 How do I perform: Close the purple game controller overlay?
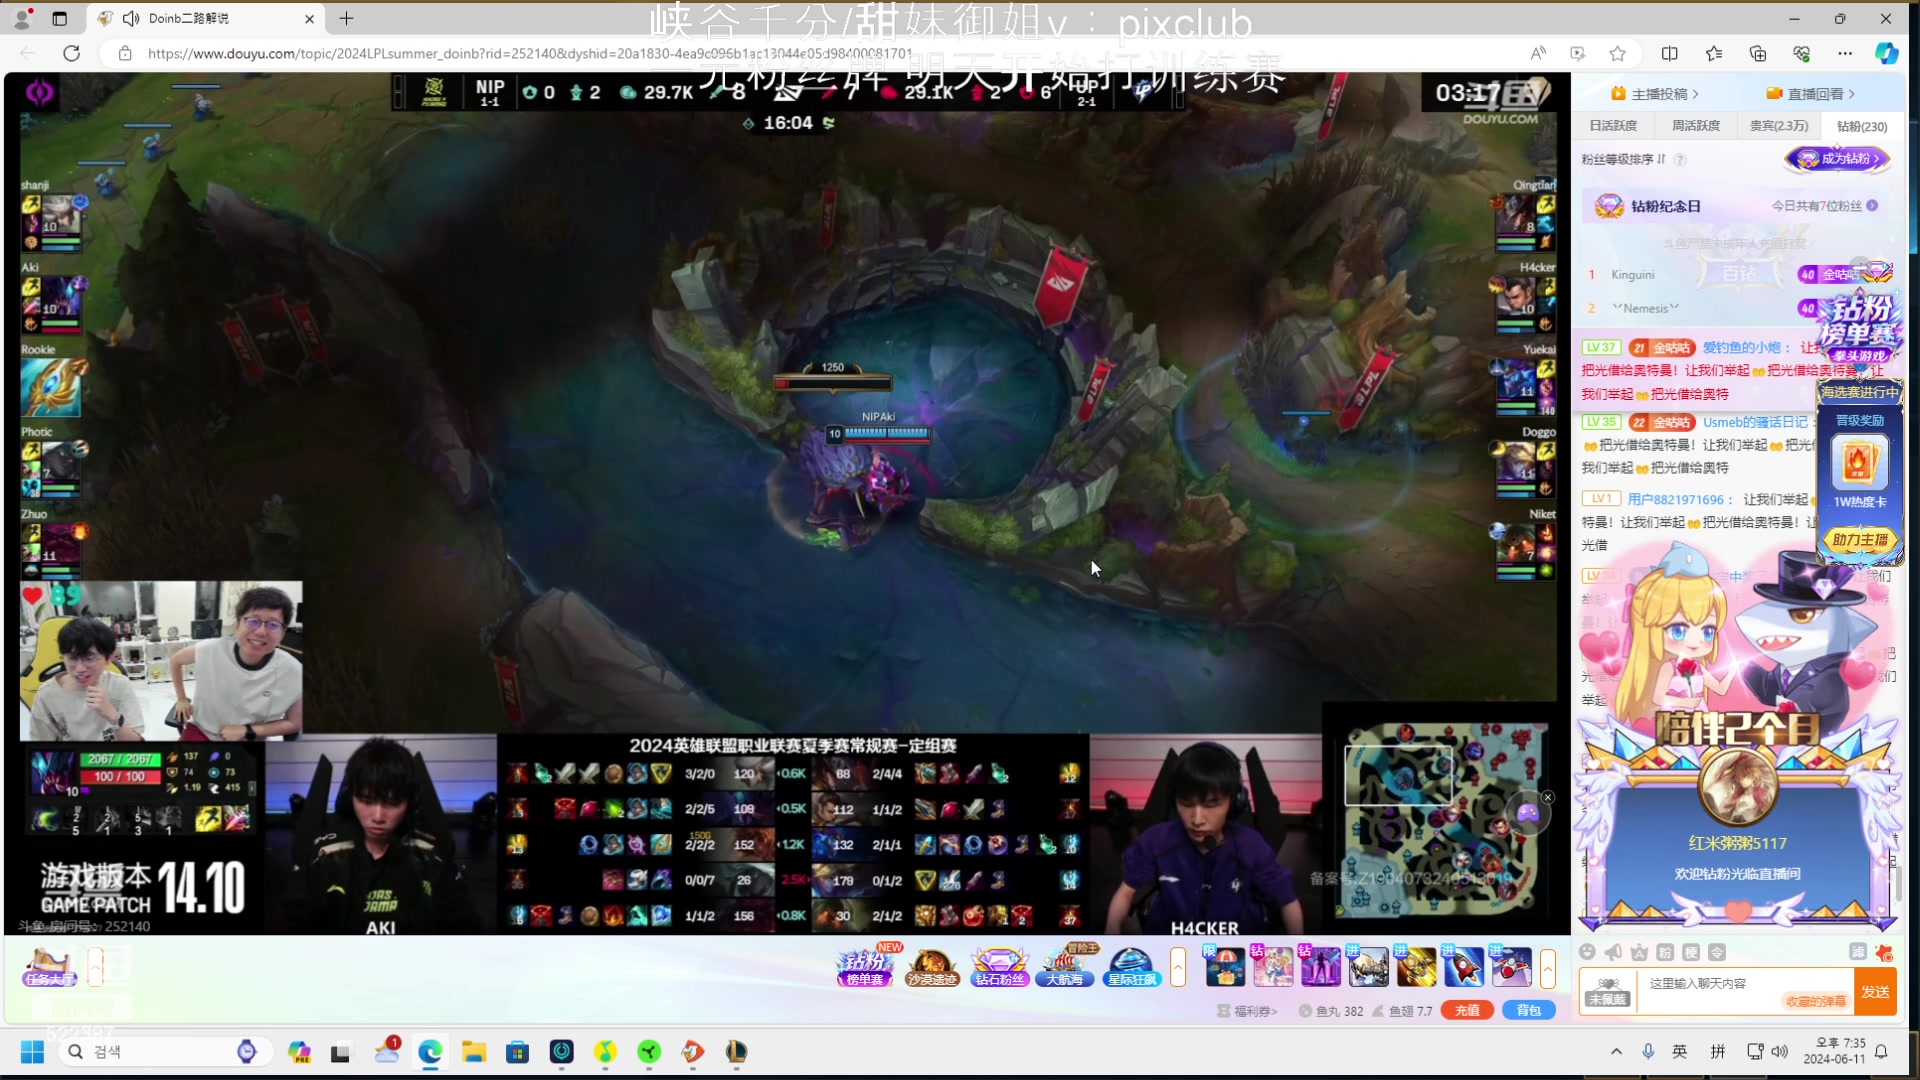(x=1548, y=797)
